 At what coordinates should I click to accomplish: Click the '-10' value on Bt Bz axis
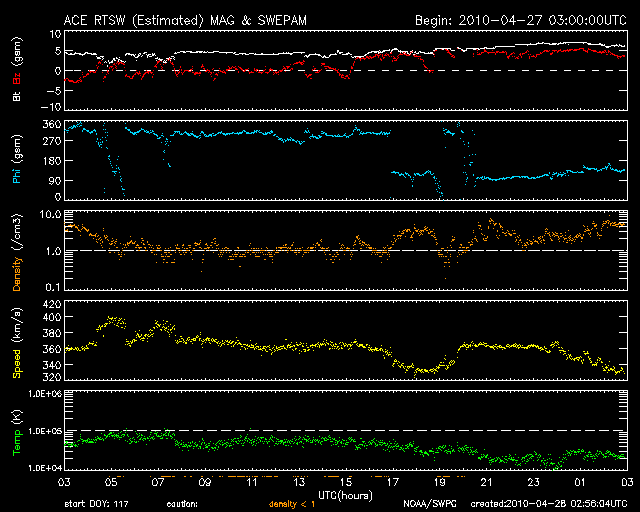[51, 107]
